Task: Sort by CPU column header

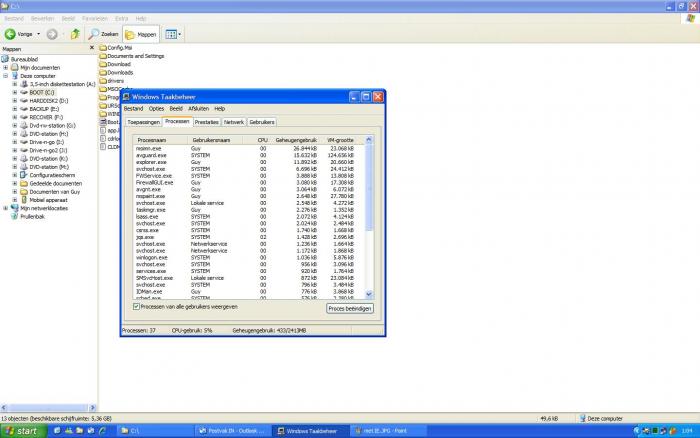Action: [x=257, y=140]
